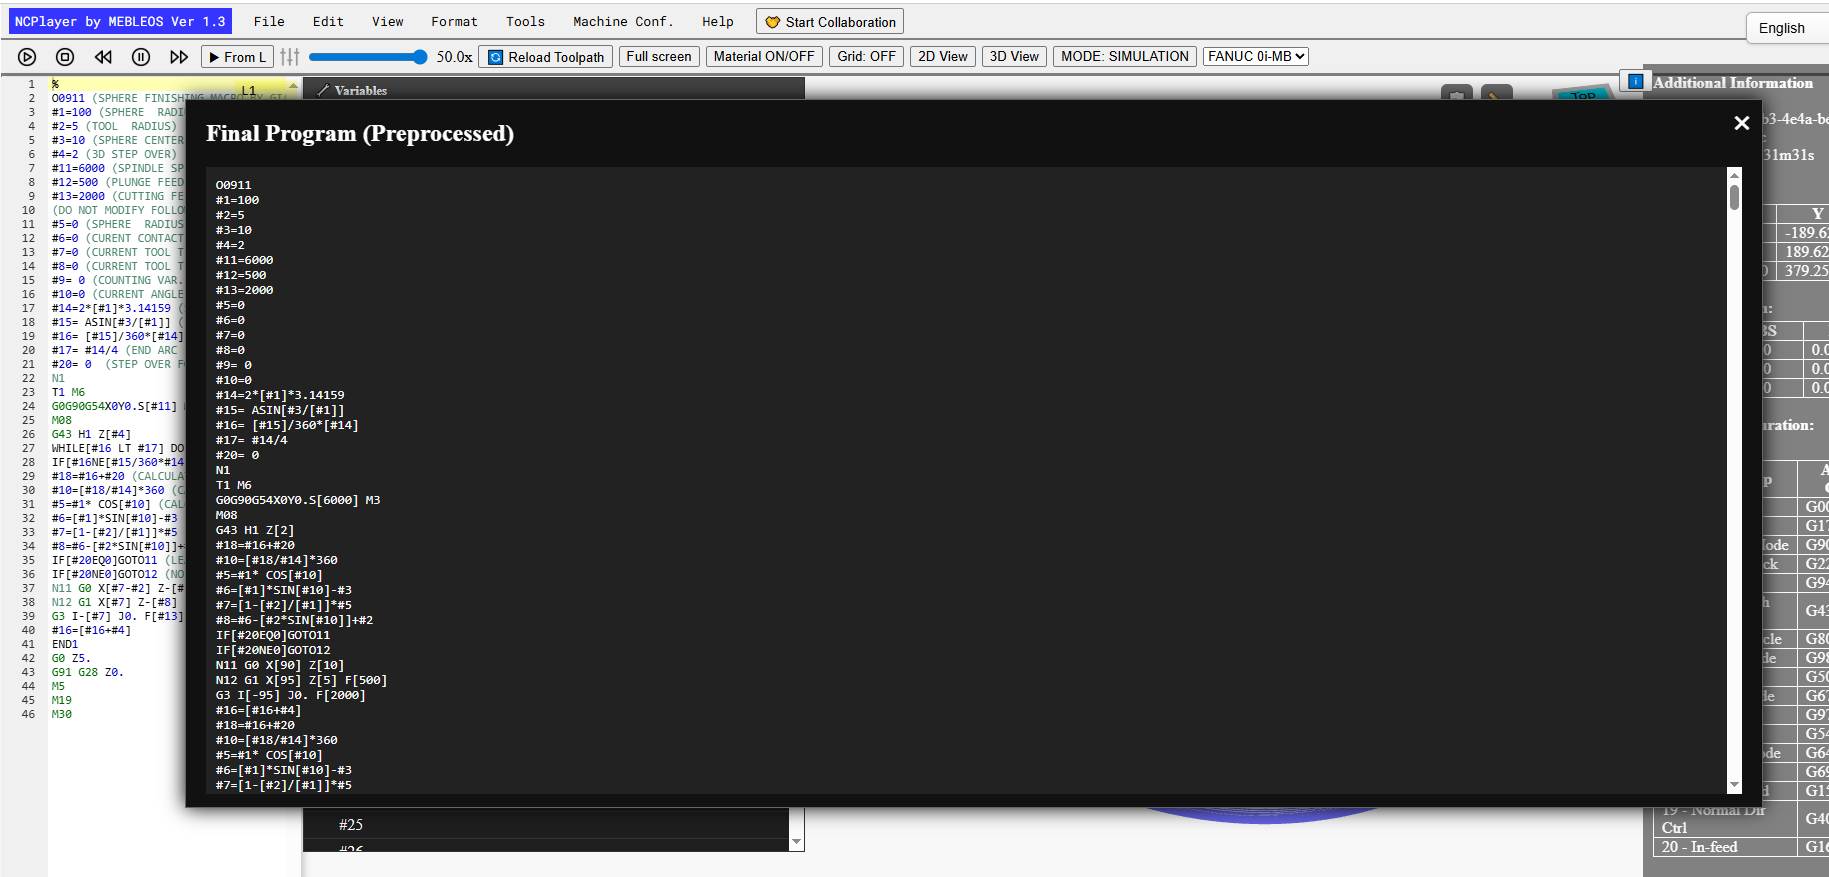Select editor line 27 WHILE statement
Viewport: 1829px width, 877px height.
117,448
